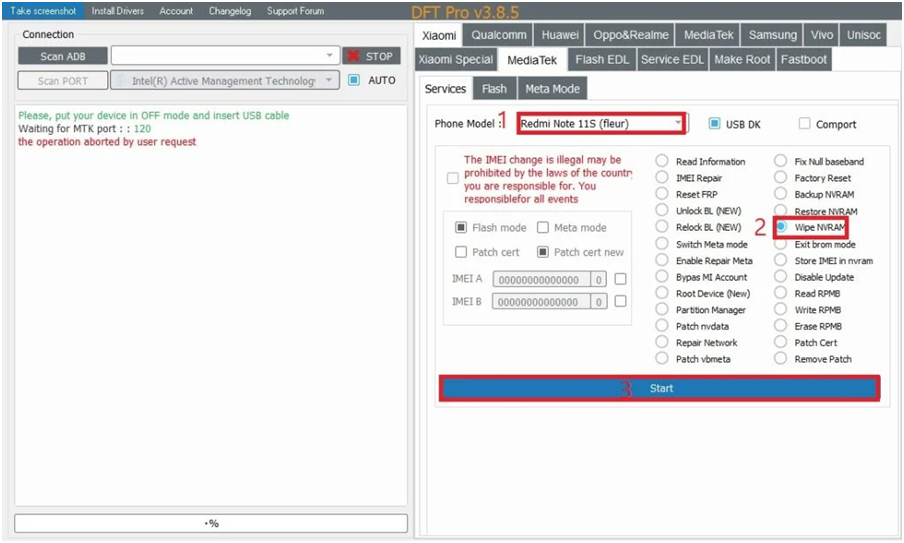Switch to the Samsung tab
The width and height of the screenshot is (904, 543).
pos(773,35)
